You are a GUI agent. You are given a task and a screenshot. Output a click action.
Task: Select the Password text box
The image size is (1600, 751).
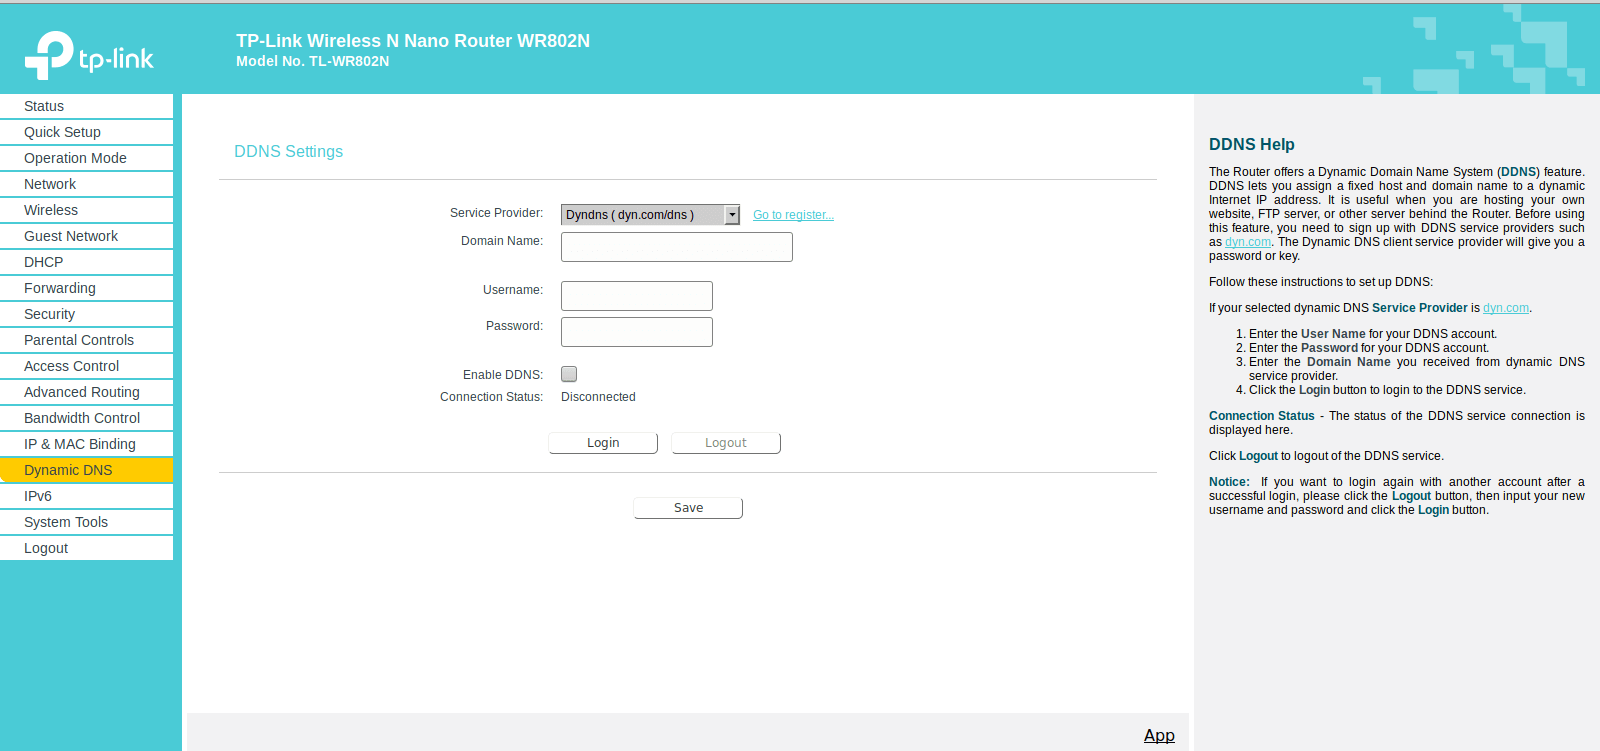point(637,332)
